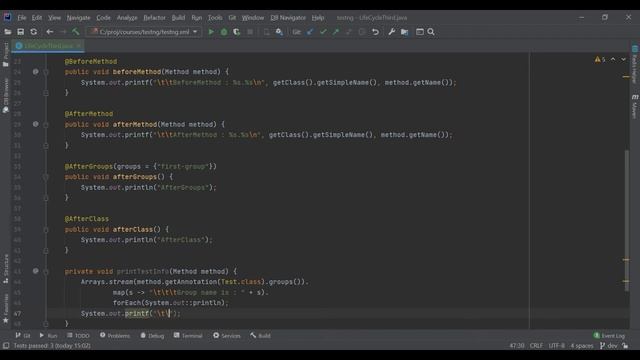640x360 pixels.
Task: Click the Run Anything window icon
Action: click(x=420, y=32)
